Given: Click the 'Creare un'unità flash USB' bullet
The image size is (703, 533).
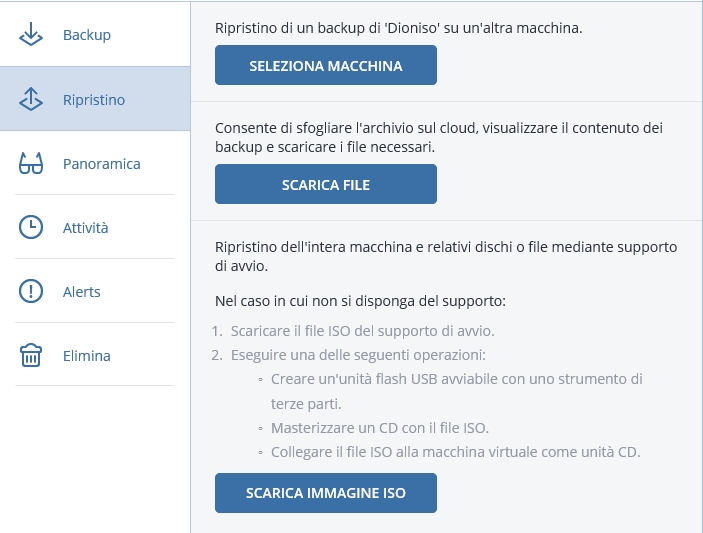Looking at the screenshot, I should (x=456, y=391).
